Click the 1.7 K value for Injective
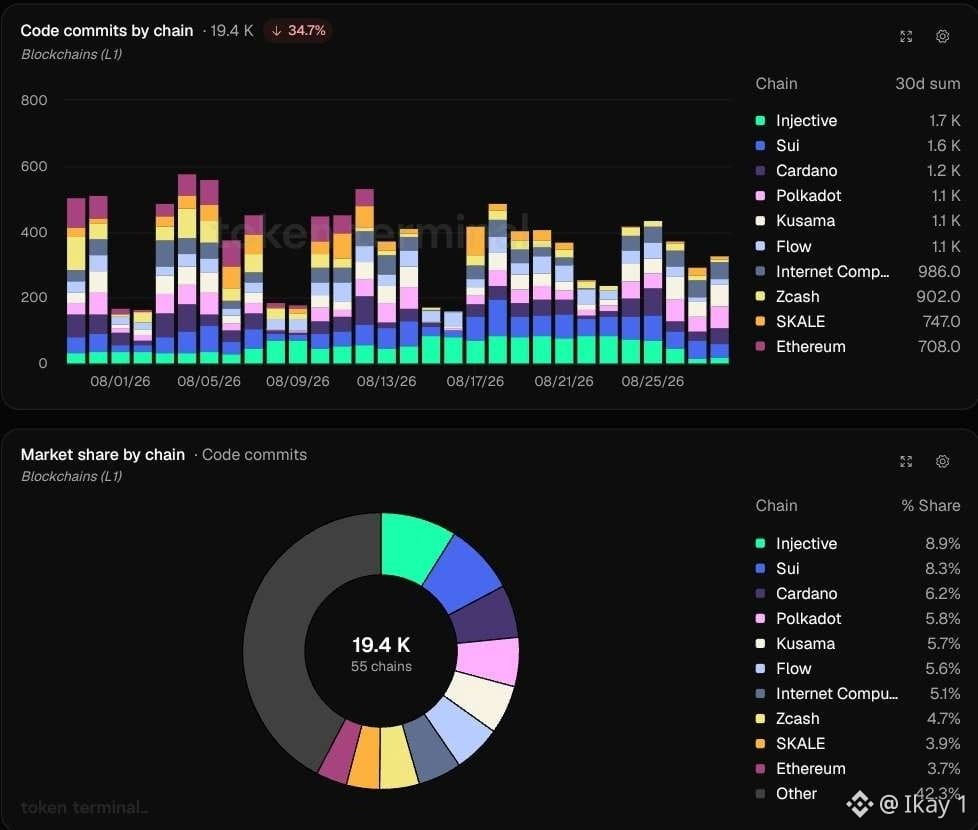 (x=944, y=120)
